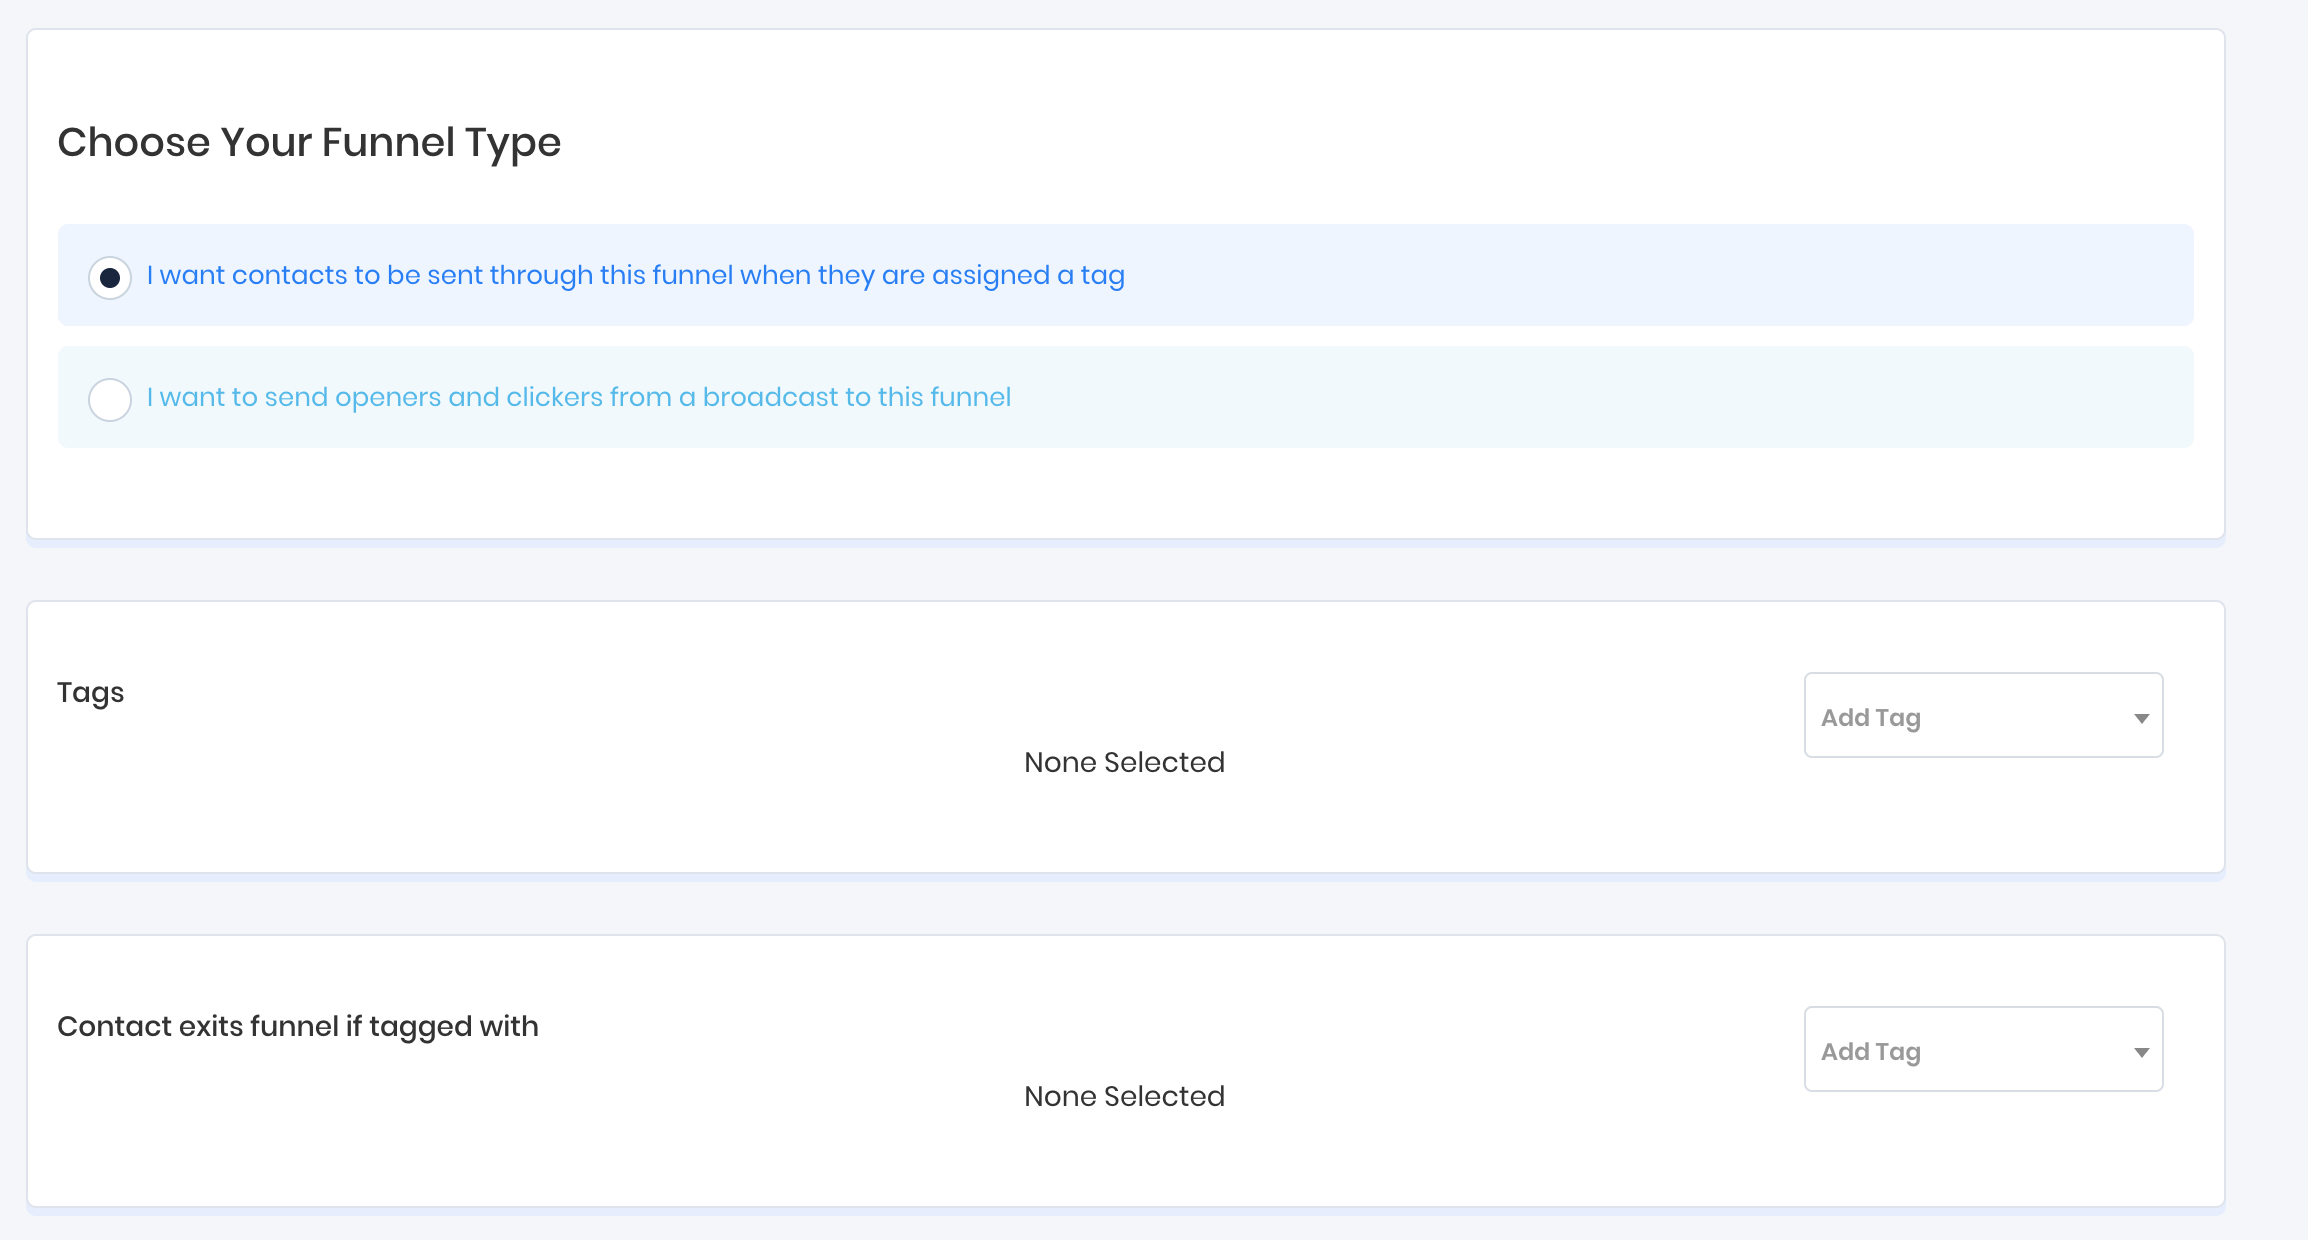Click 'None Selected' in the Tags section

click(1124, 762)
